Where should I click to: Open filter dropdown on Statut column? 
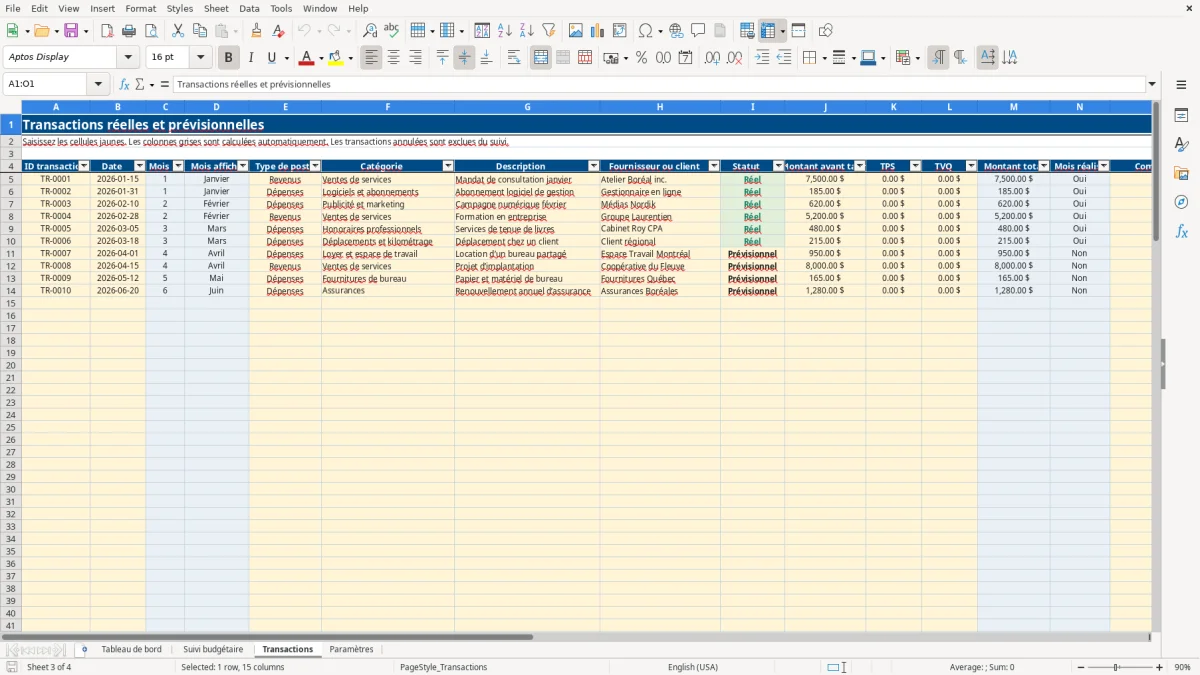779,166
